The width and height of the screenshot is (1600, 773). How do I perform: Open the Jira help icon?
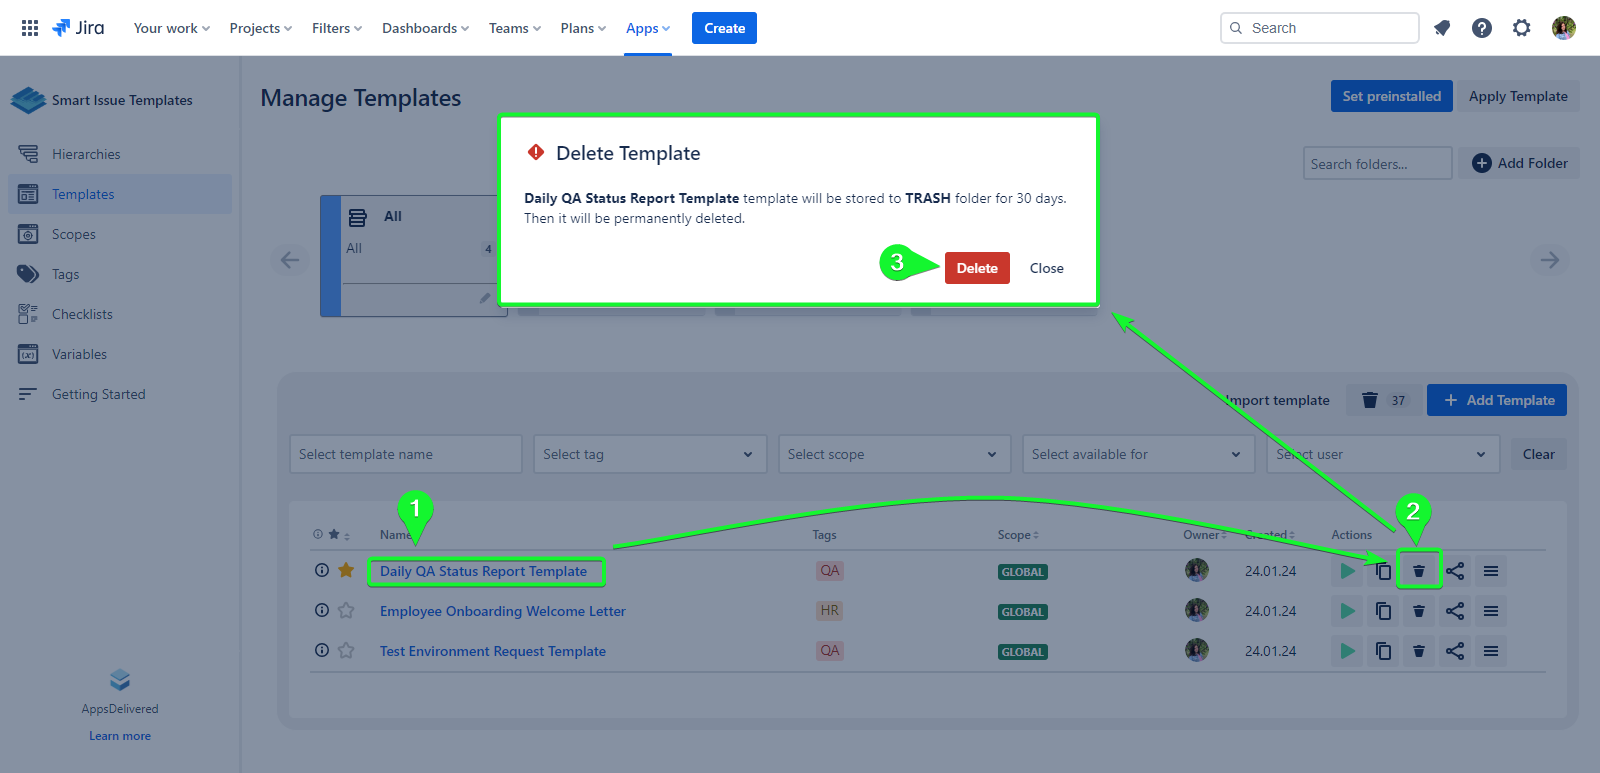1481,28
